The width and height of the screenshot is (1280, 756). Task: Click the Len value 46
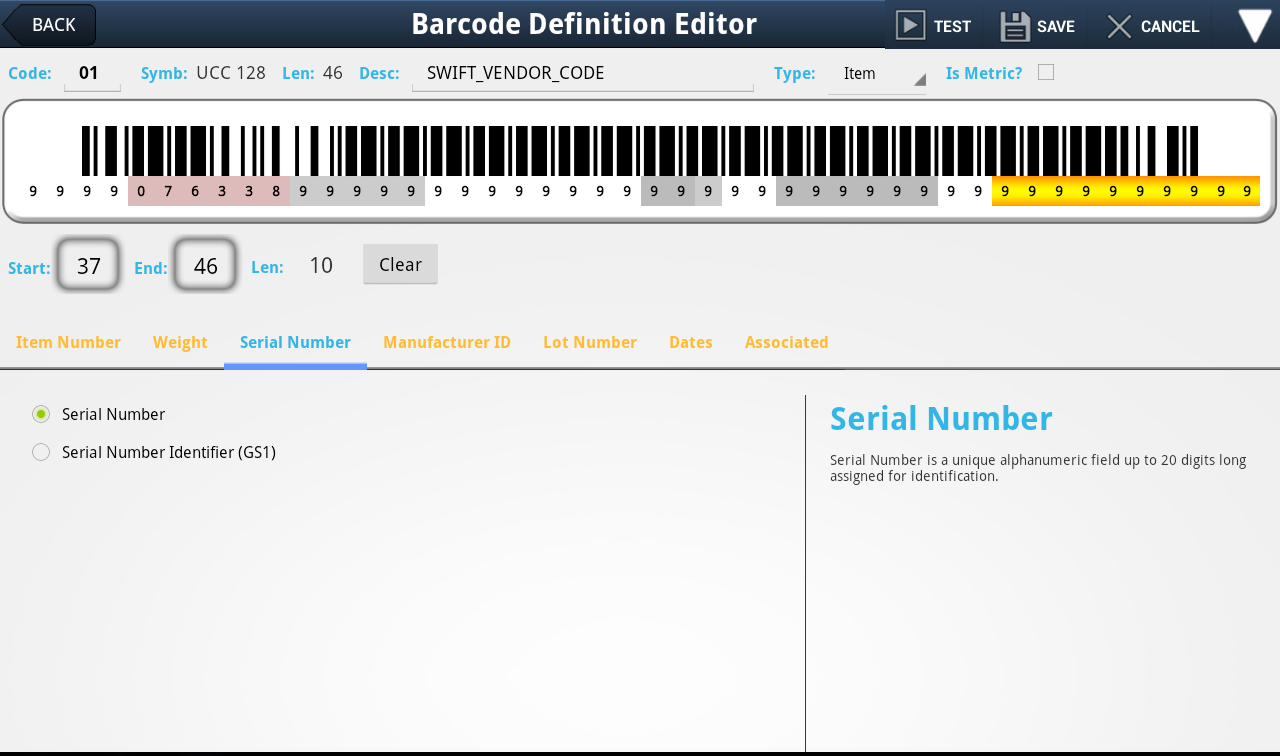(x=333, y=73)
